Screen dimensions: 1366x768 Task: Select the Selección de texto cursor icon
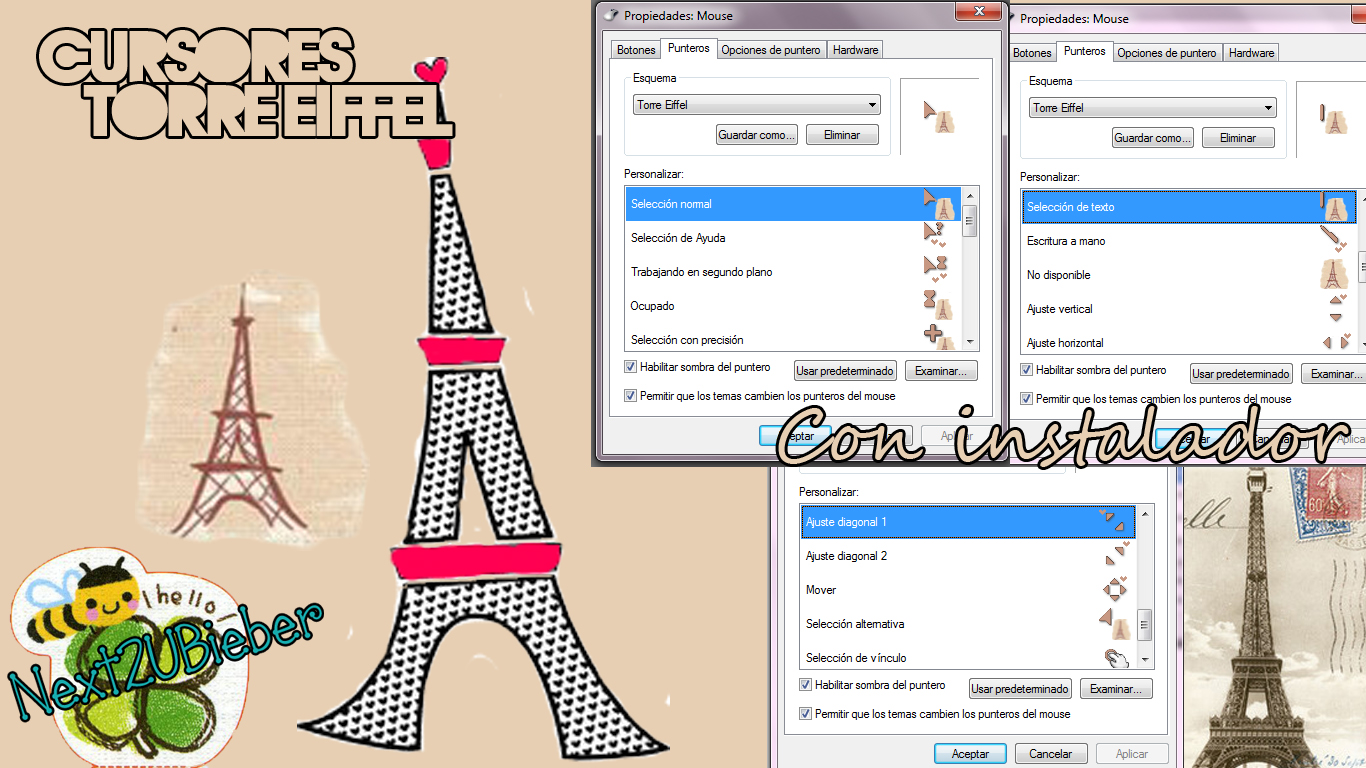click(1334, 207)
